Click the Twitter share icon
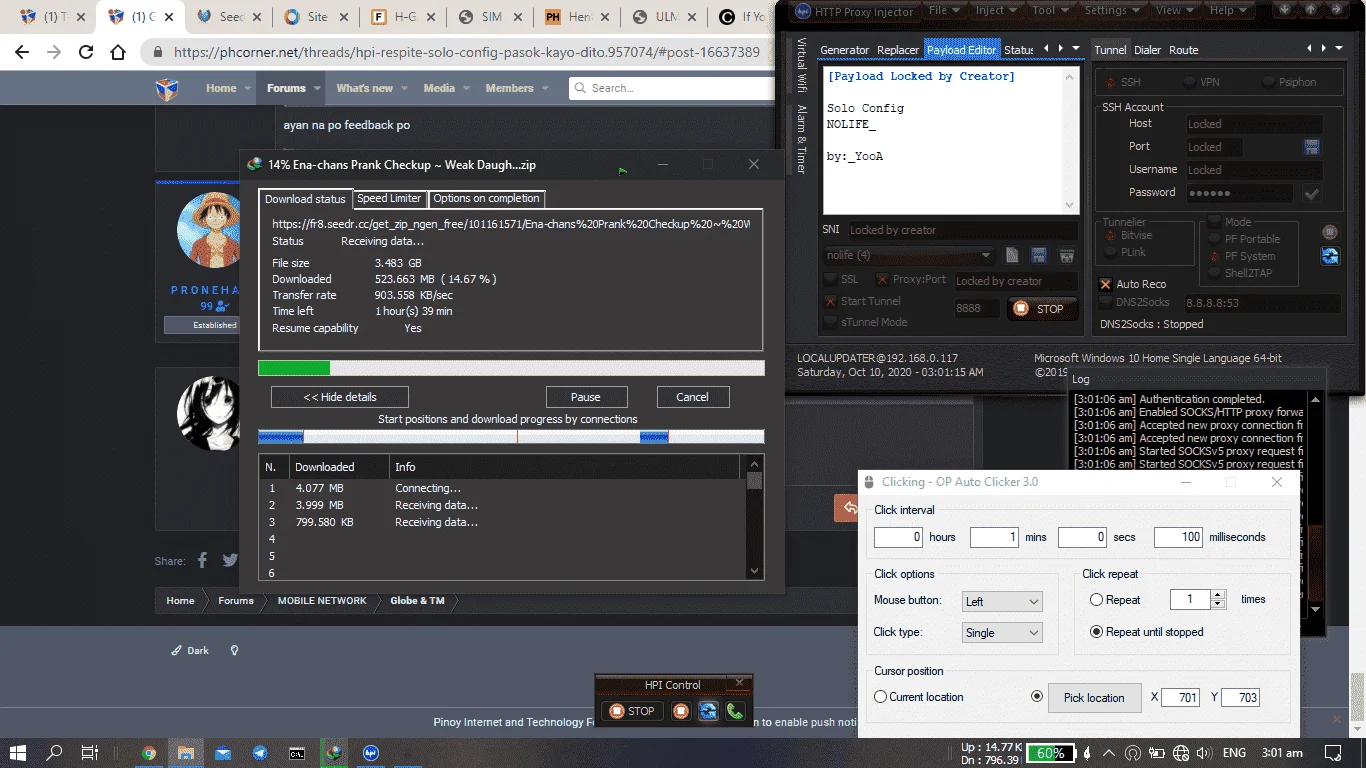 [230, 561]
